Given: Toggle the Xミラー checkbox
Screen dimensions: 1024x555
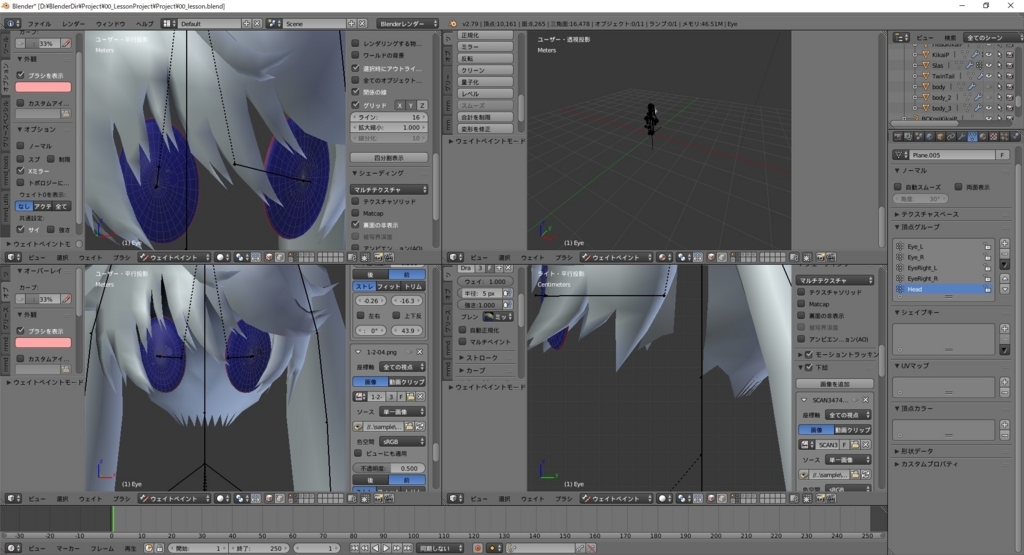Looking at the screenshot, I should [x=21, y=170].
